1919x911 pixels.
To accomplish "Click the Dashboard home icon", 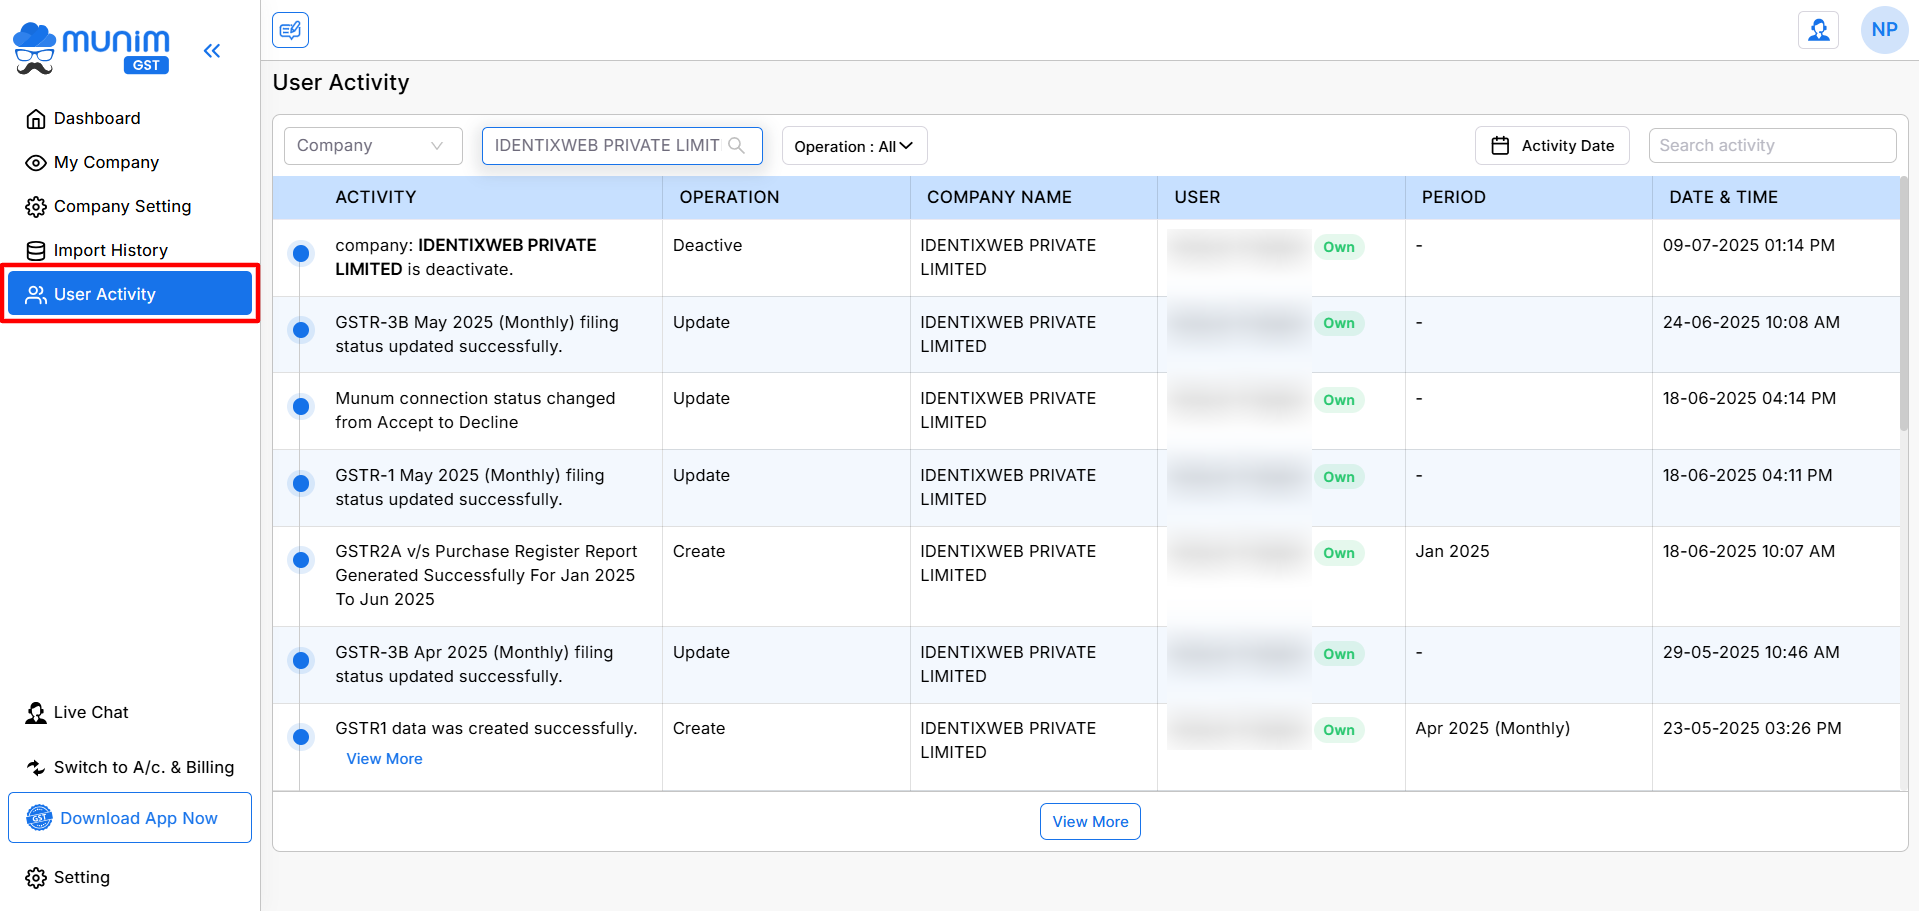I will [36, 119].
